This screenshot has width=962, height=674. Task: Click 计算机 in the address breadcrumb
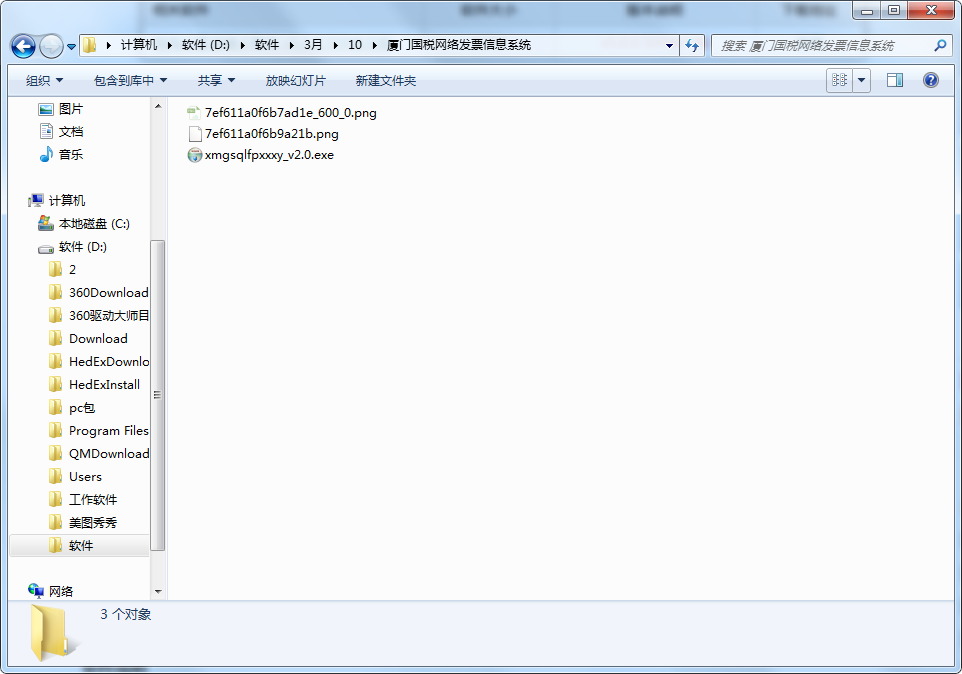139,45
